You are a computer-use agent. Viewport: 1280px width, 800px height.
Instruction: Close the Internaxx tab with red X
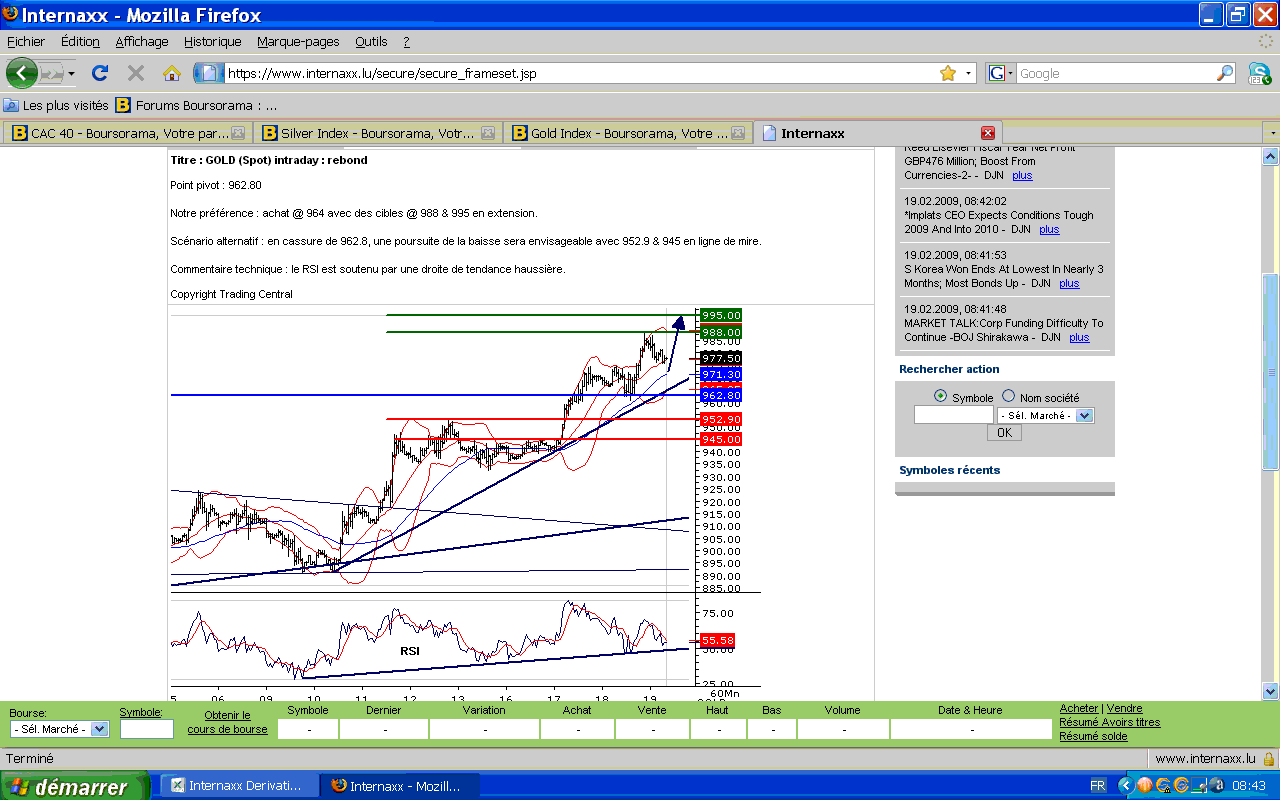point(988,133)
